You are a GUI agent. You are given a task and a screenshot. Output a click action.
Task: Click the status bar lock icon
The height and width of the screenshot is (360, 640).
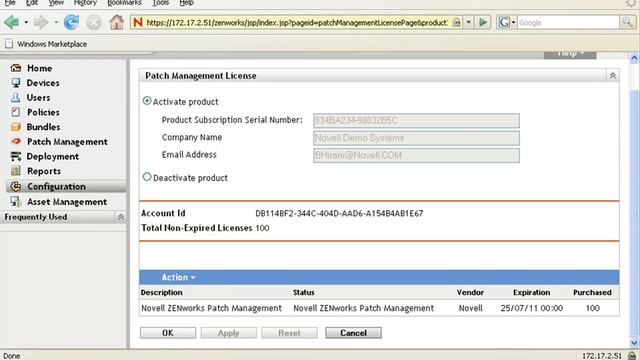click(632, 356)
